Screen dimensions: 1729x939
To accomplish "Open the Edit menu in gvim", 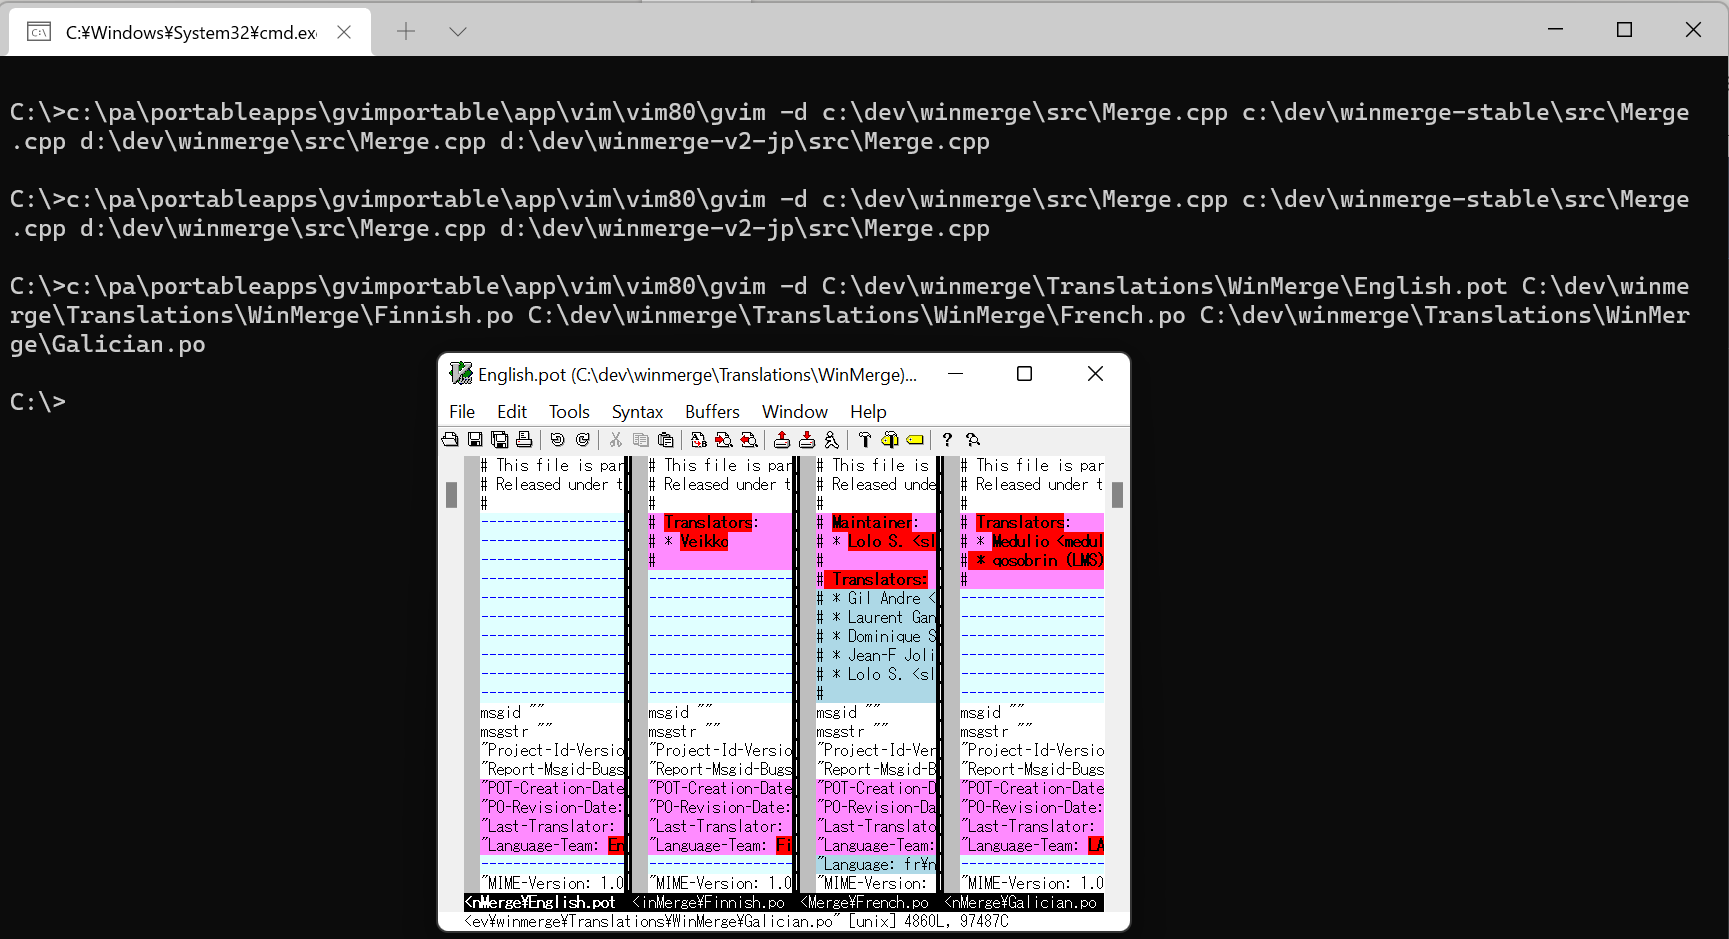I will click(x=512, y=412).
